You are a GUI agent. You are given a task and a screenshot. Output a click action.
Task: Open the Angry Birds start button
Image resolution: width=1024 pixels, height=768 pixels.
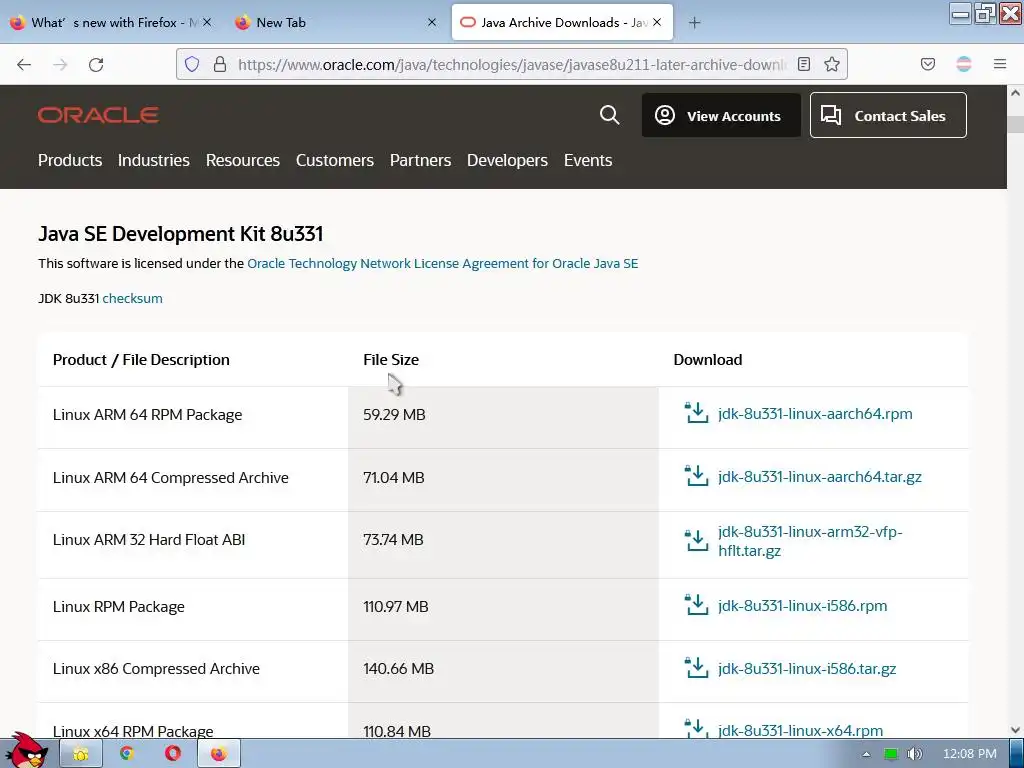pos(27,751)
